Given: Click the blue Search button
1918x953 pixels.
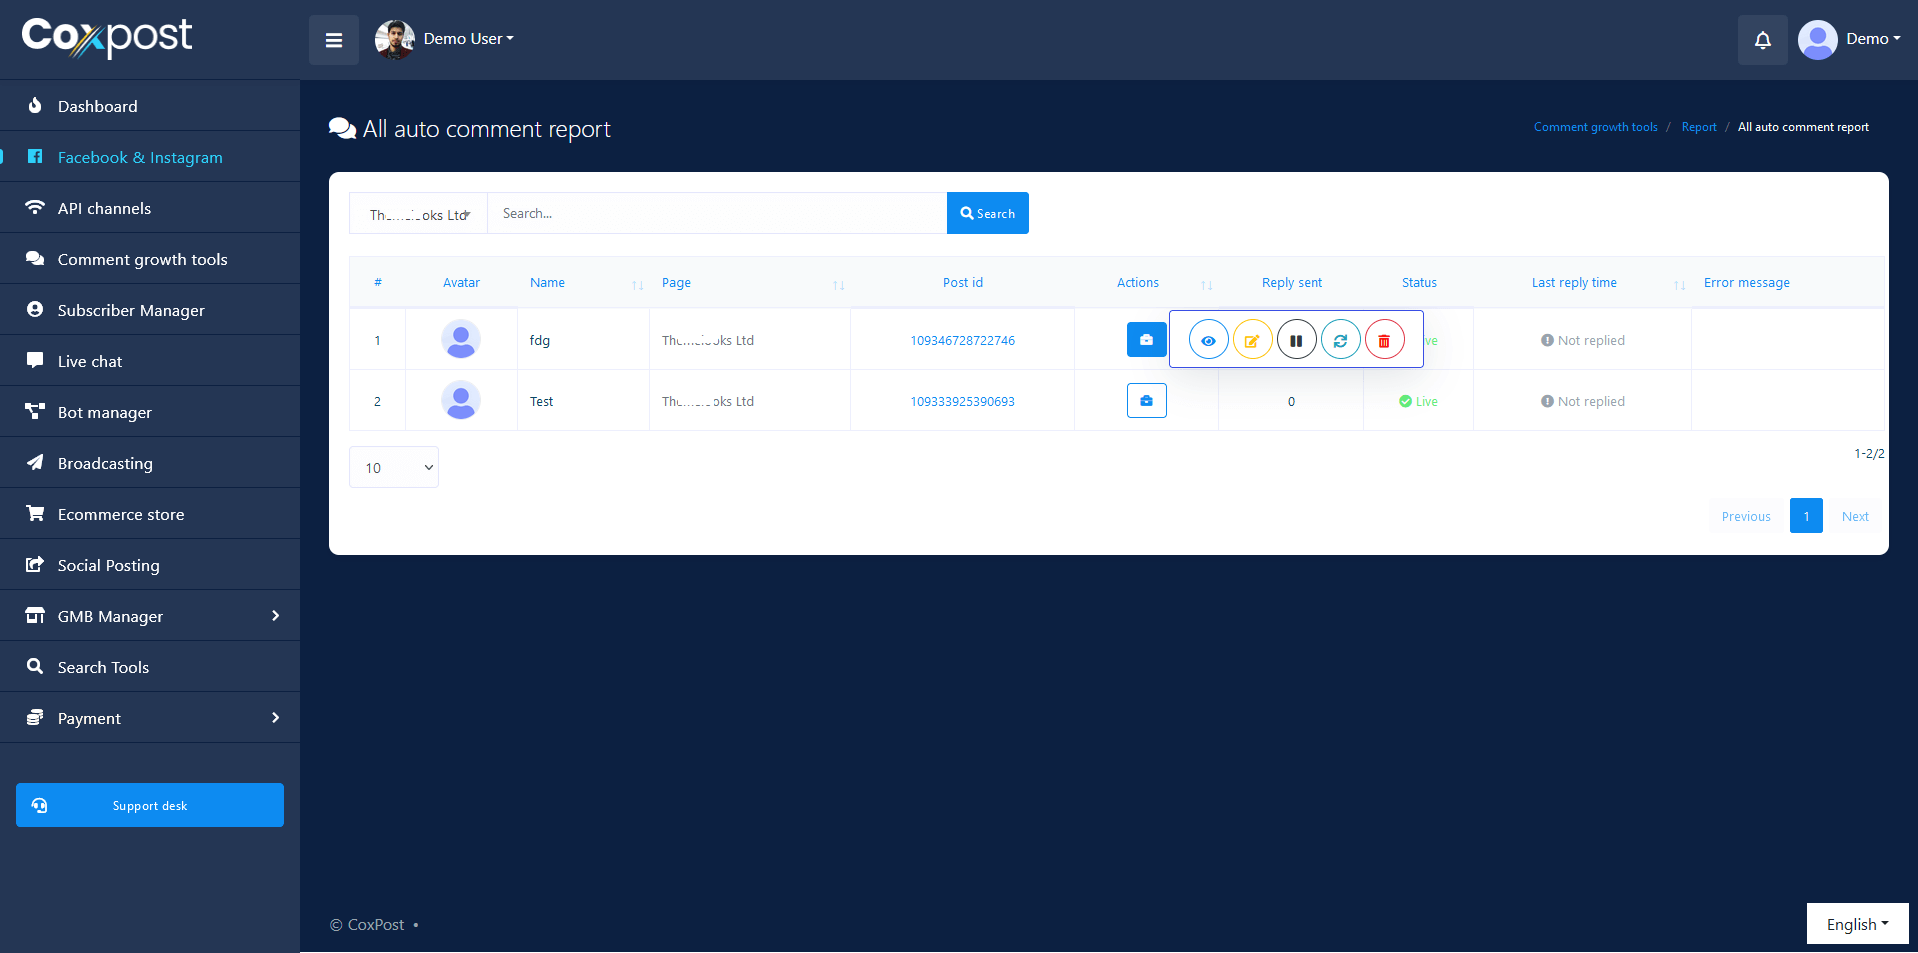Looking at the screenshot, I should [987, 213].
